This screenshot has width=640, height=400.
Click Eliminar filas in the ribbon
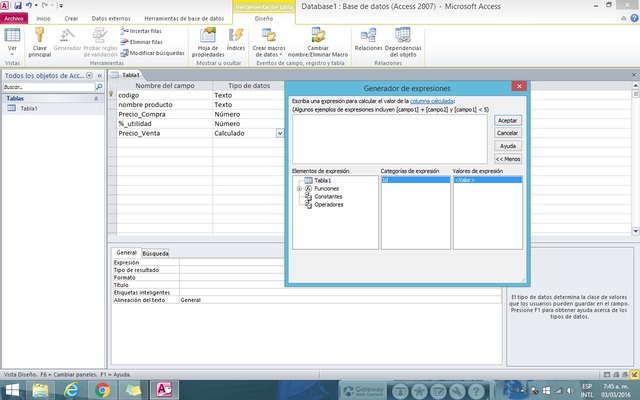(x=141, y=42)
